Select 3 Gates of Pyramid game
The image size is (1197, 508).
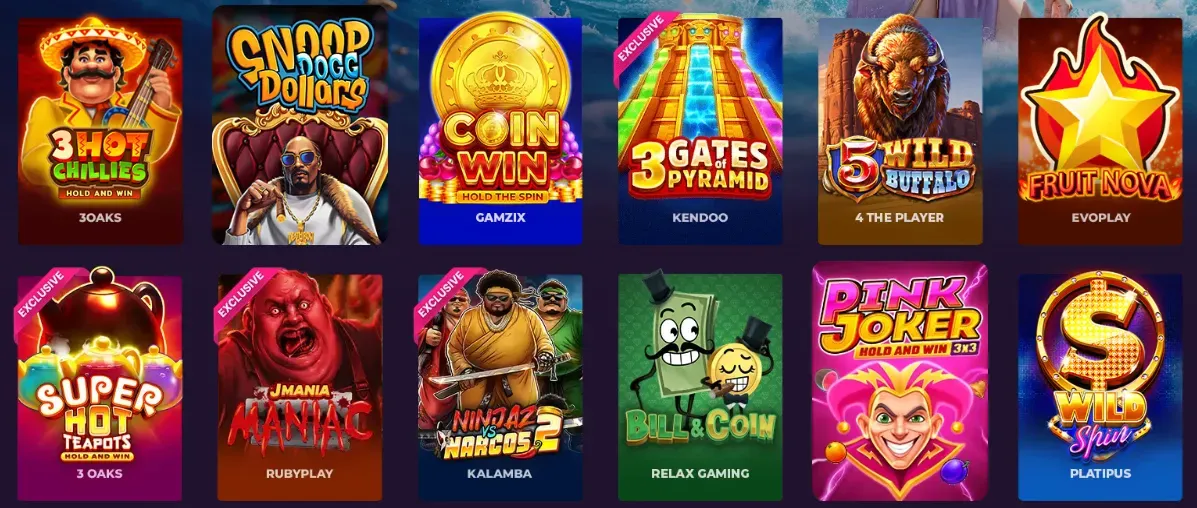pyautogui.click(x=700, y=131)
